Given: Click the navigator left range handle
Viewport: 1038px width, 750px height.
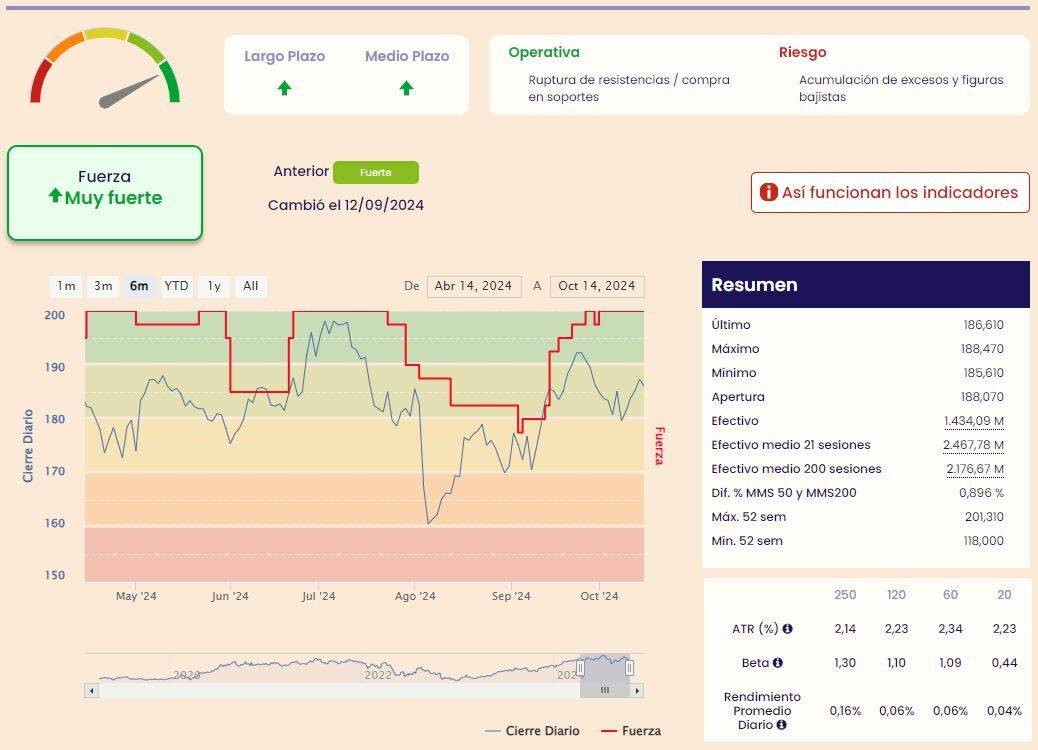Looking at the screenshot, I should [581, 668].
